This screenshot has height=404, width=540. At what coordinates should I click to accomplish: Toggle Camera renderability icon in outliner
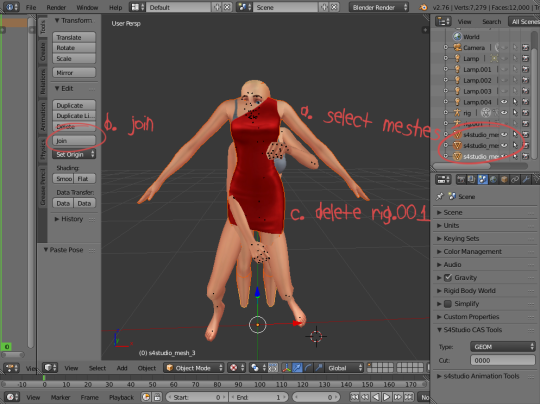[525, 48]
